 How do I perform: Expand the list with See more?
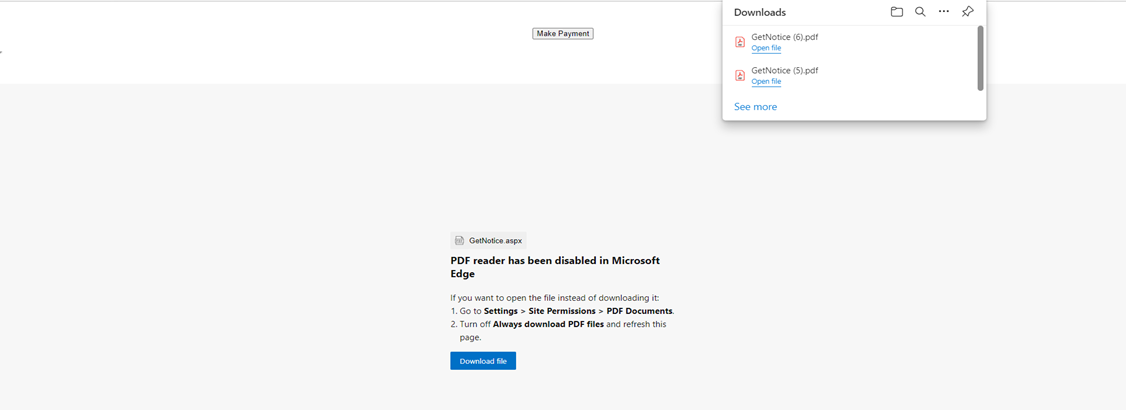point(755,107)
